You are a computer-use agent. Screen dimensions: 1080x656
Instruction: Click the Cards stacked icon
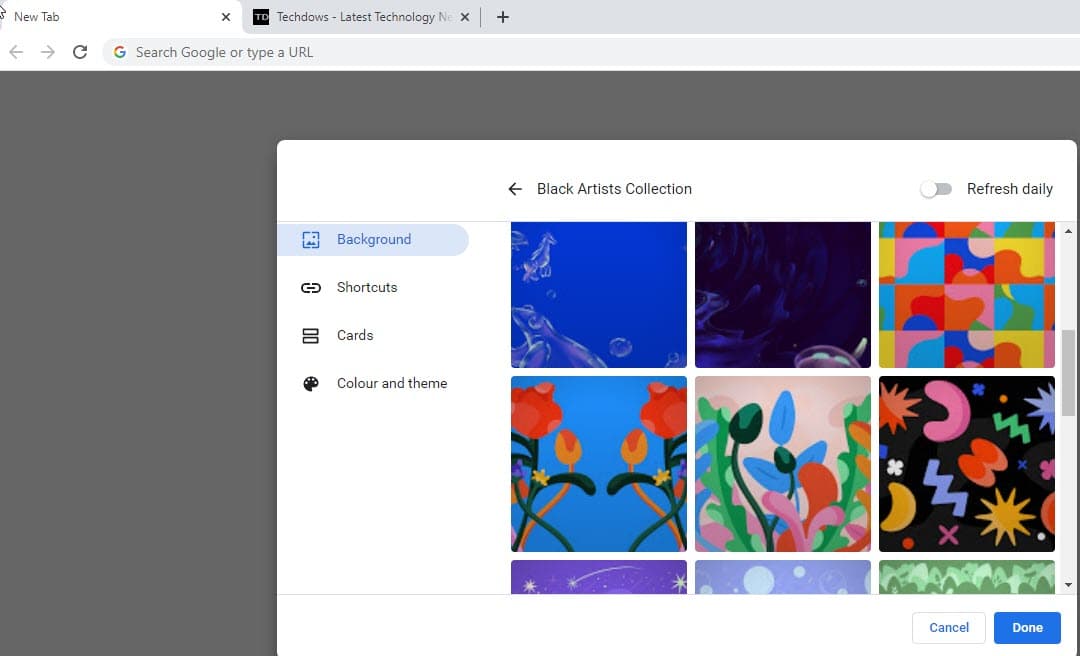[x=311, y=336]
